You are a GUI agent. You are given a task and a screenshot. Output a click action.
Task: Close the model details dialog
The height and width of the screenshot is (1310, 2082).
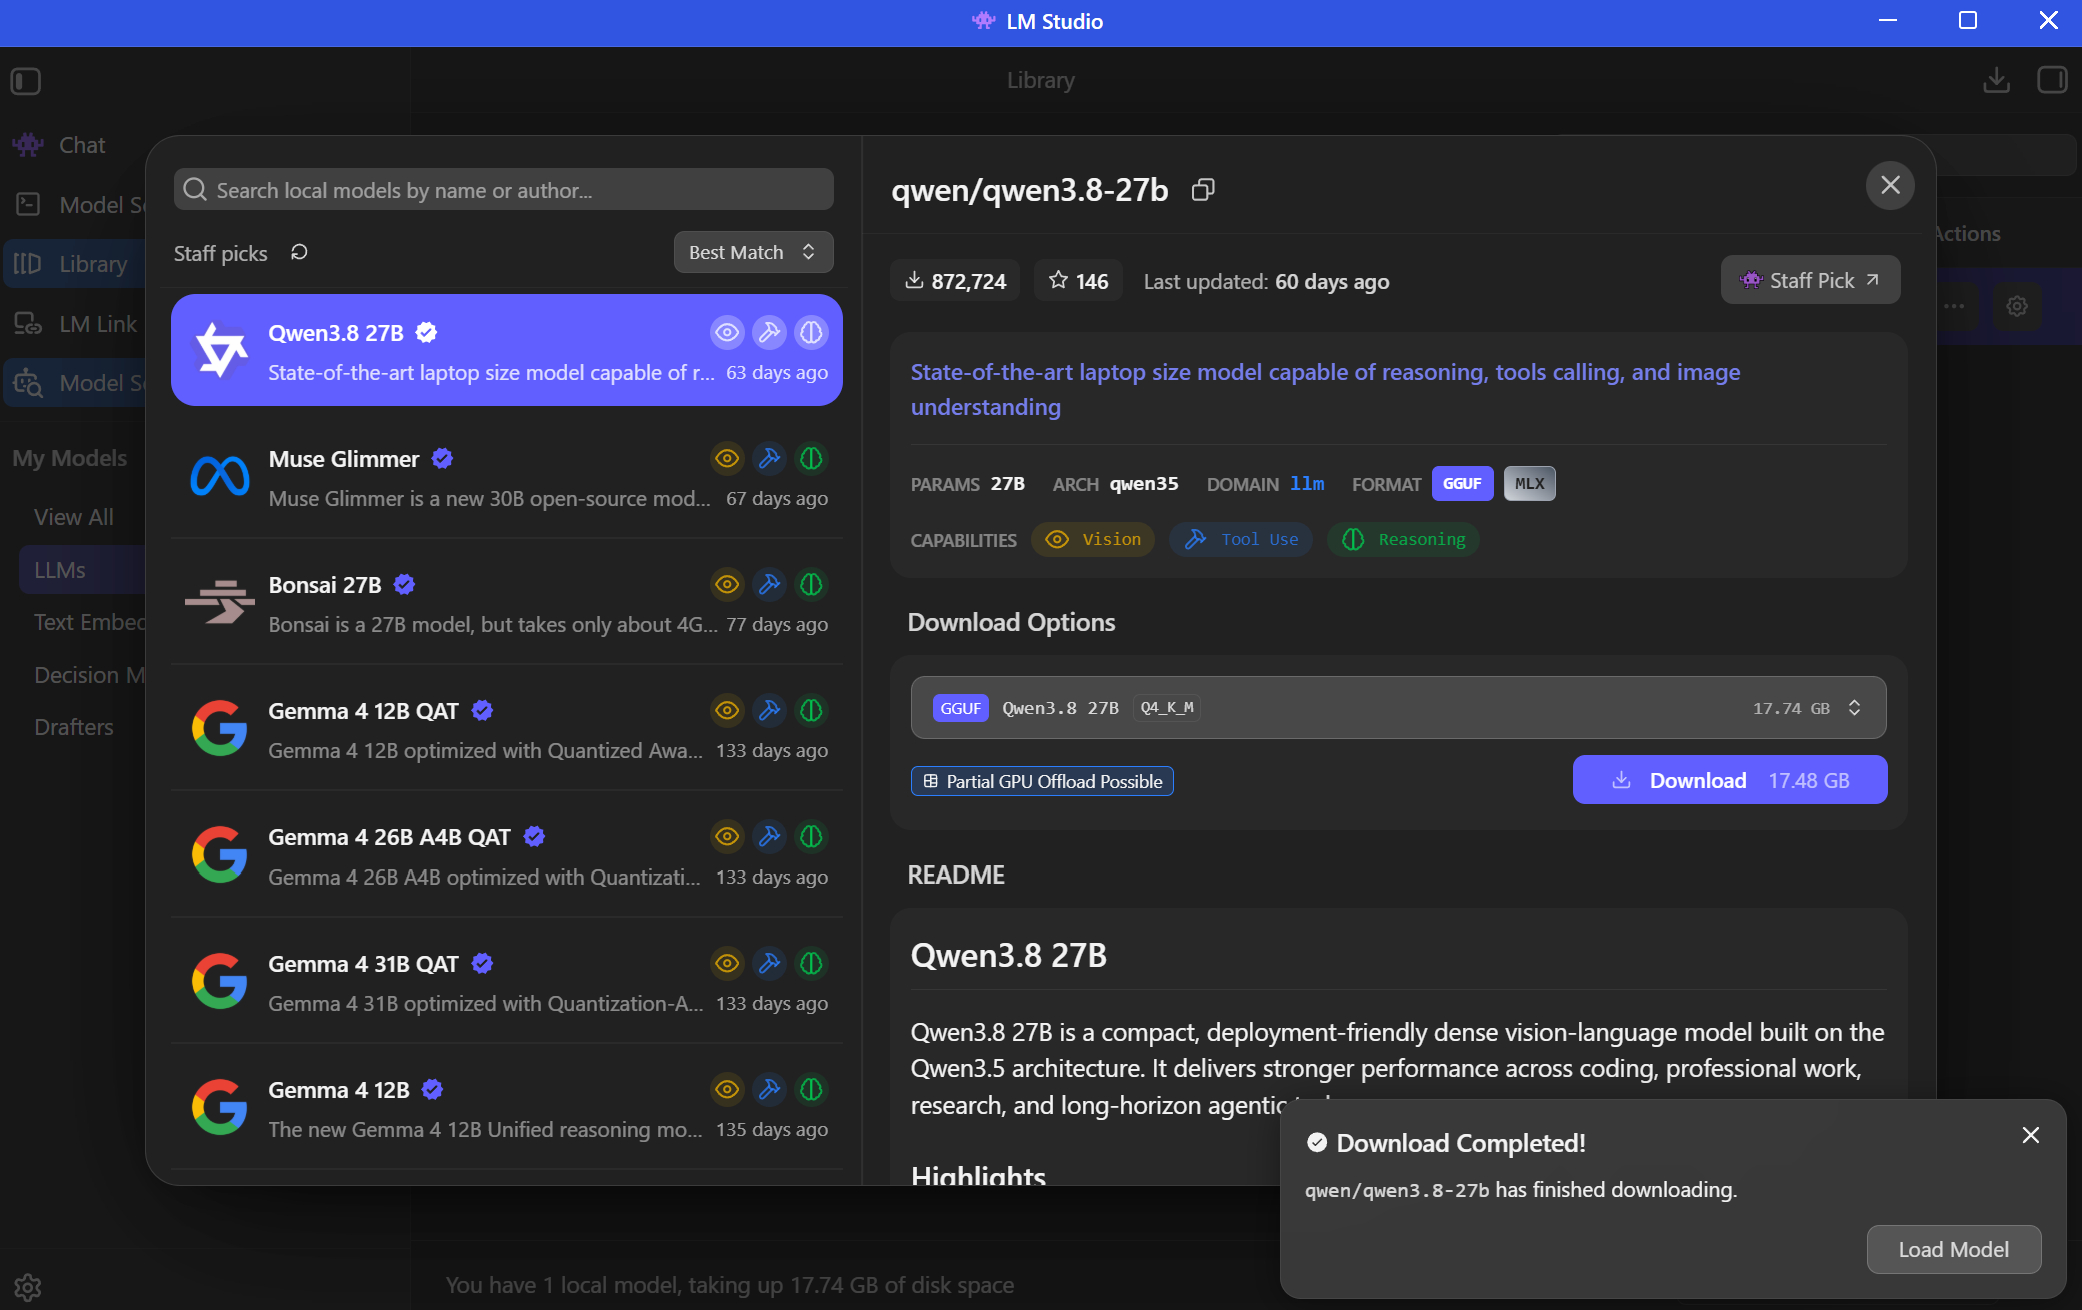pyautogui.click(x=1890, y=185)
